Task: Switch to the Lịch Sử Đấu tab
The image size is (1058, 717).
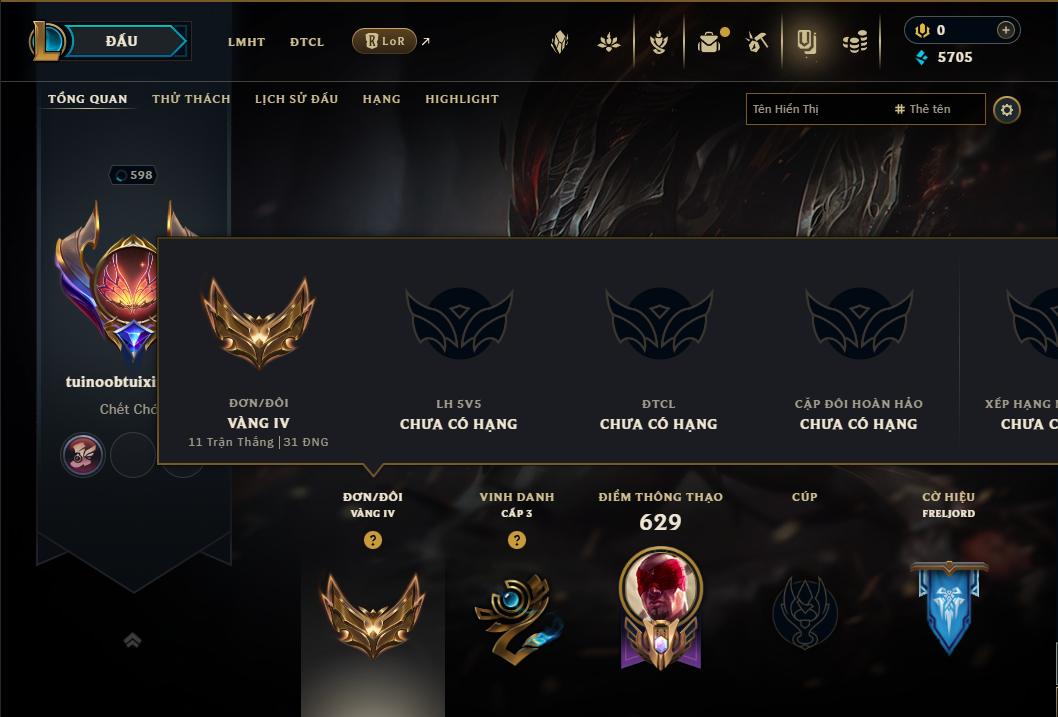Action: coord(296,99)
